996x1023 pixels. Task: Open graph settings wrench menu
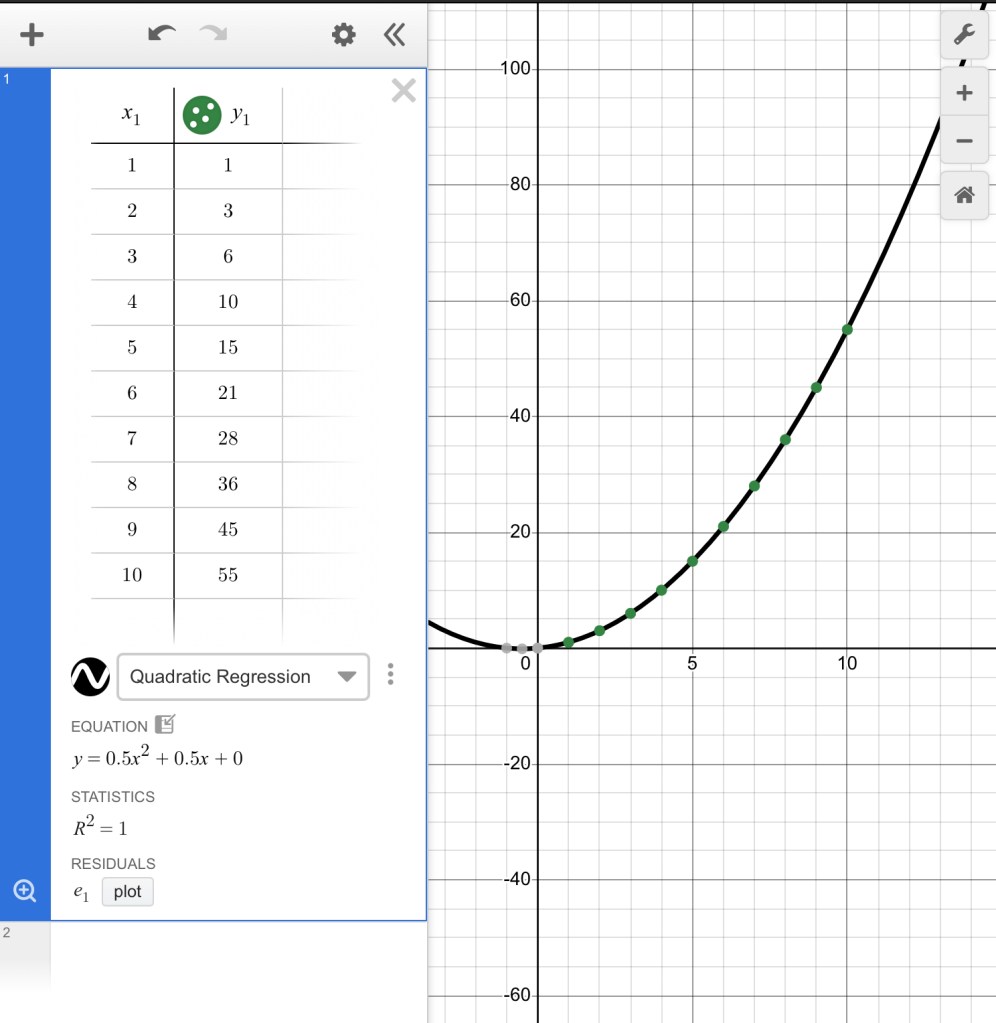(x=964, y=36)
